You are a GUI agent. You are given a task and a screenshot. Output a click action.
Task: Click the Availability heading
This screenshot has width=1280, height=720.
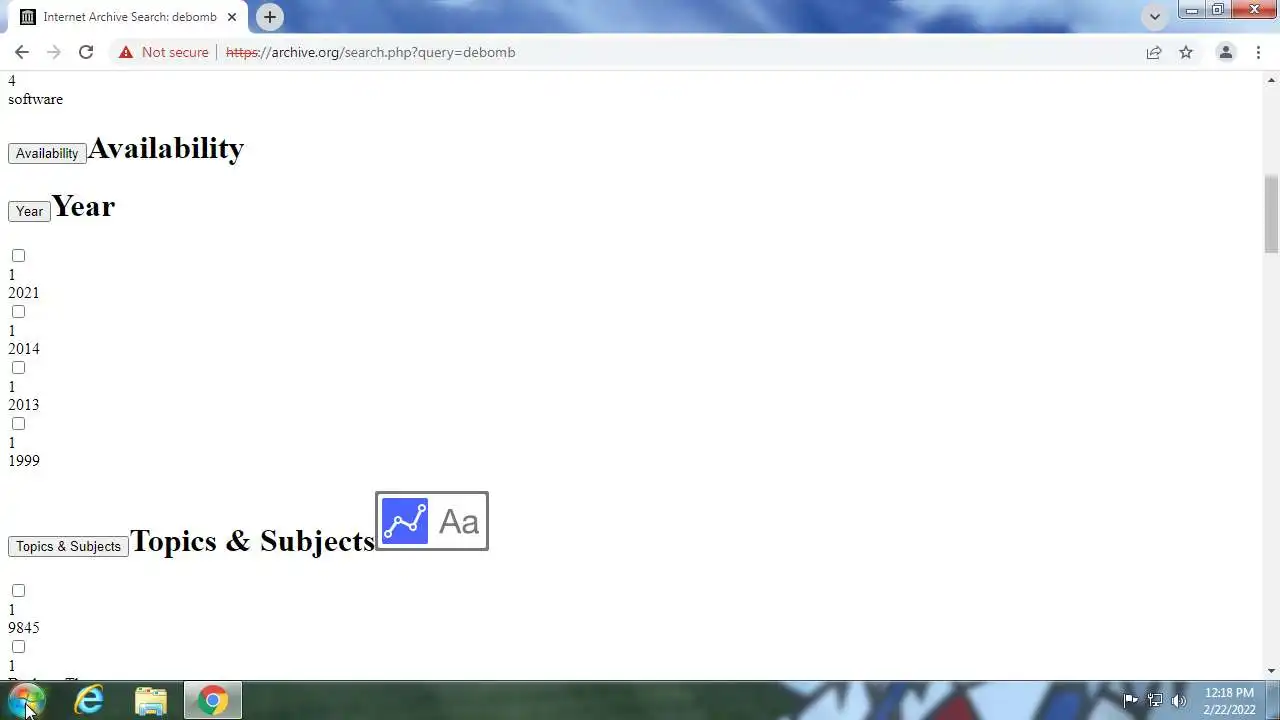point(166,148)
